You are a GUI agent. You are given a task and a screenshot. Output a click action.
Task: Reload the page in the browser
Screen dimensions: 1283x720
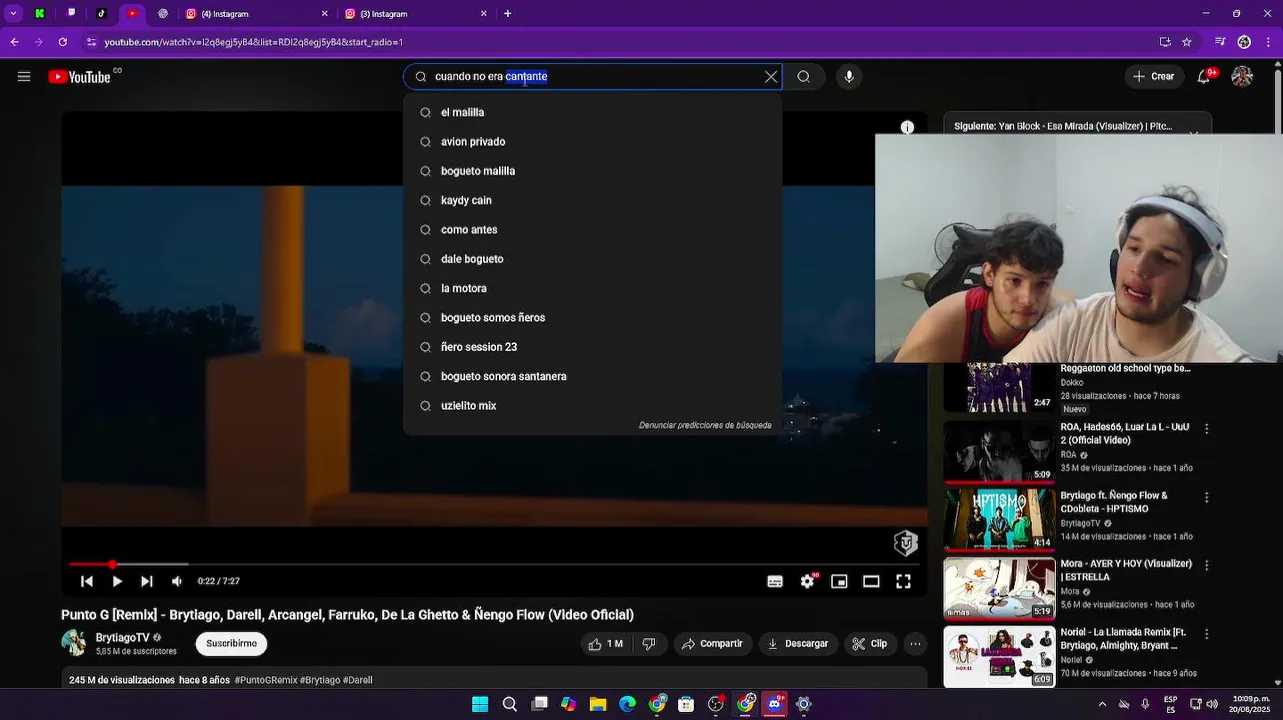pyautogui.click(x=63, y=42)
